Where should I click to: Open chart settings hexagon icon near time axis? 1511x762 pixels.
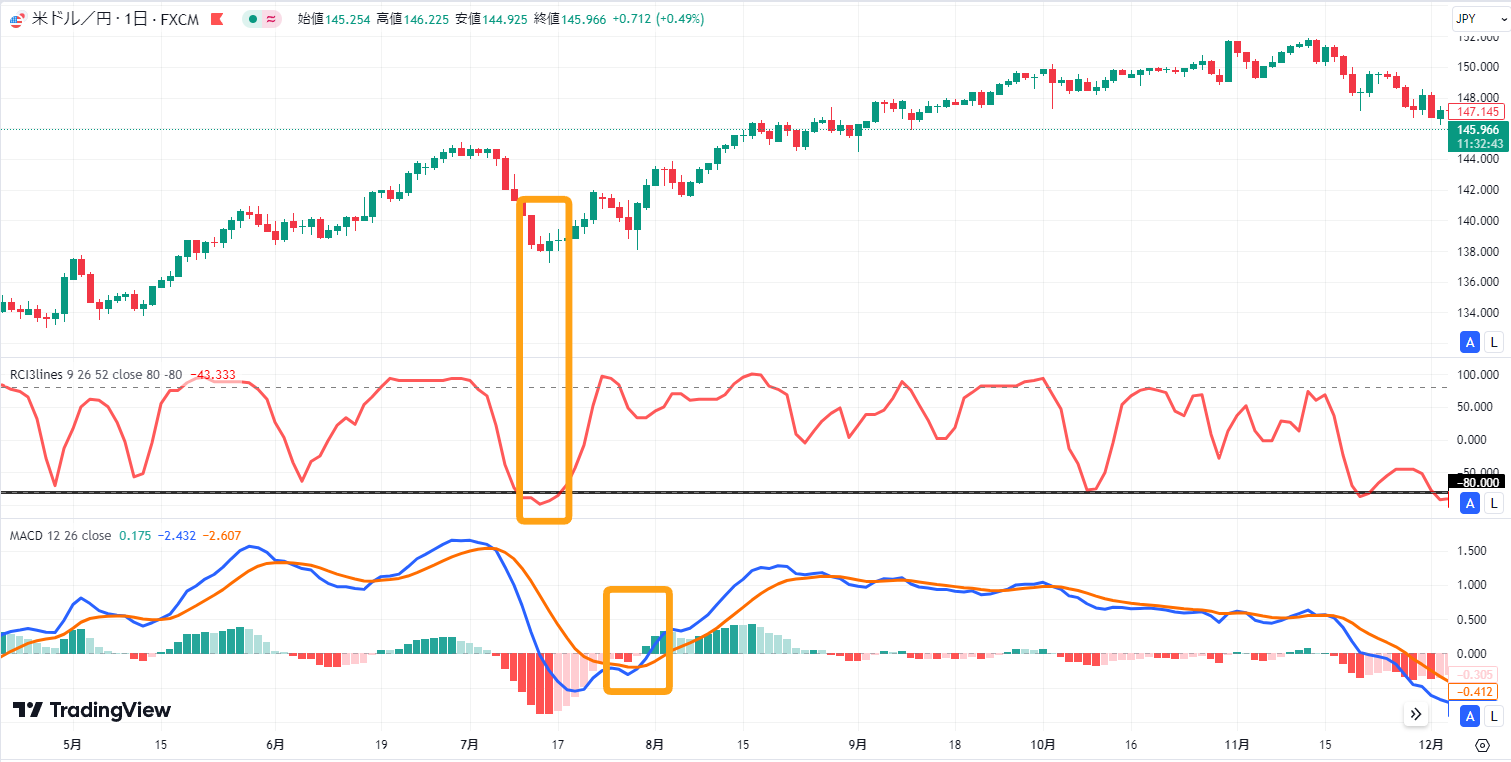(x=1482, y=745)
